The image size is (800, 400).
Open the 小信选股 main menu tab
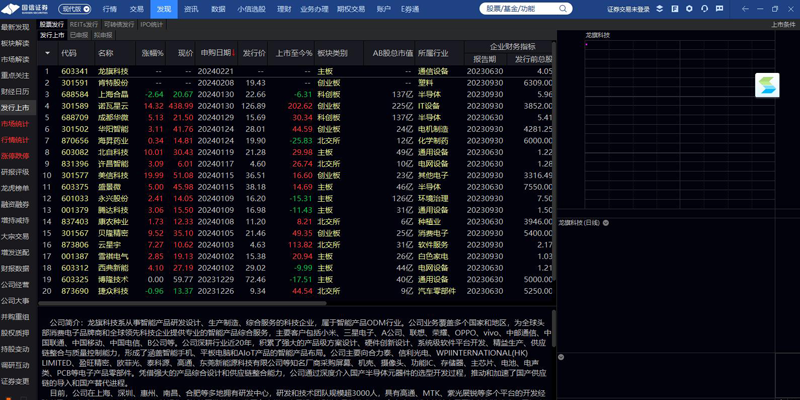252,9
